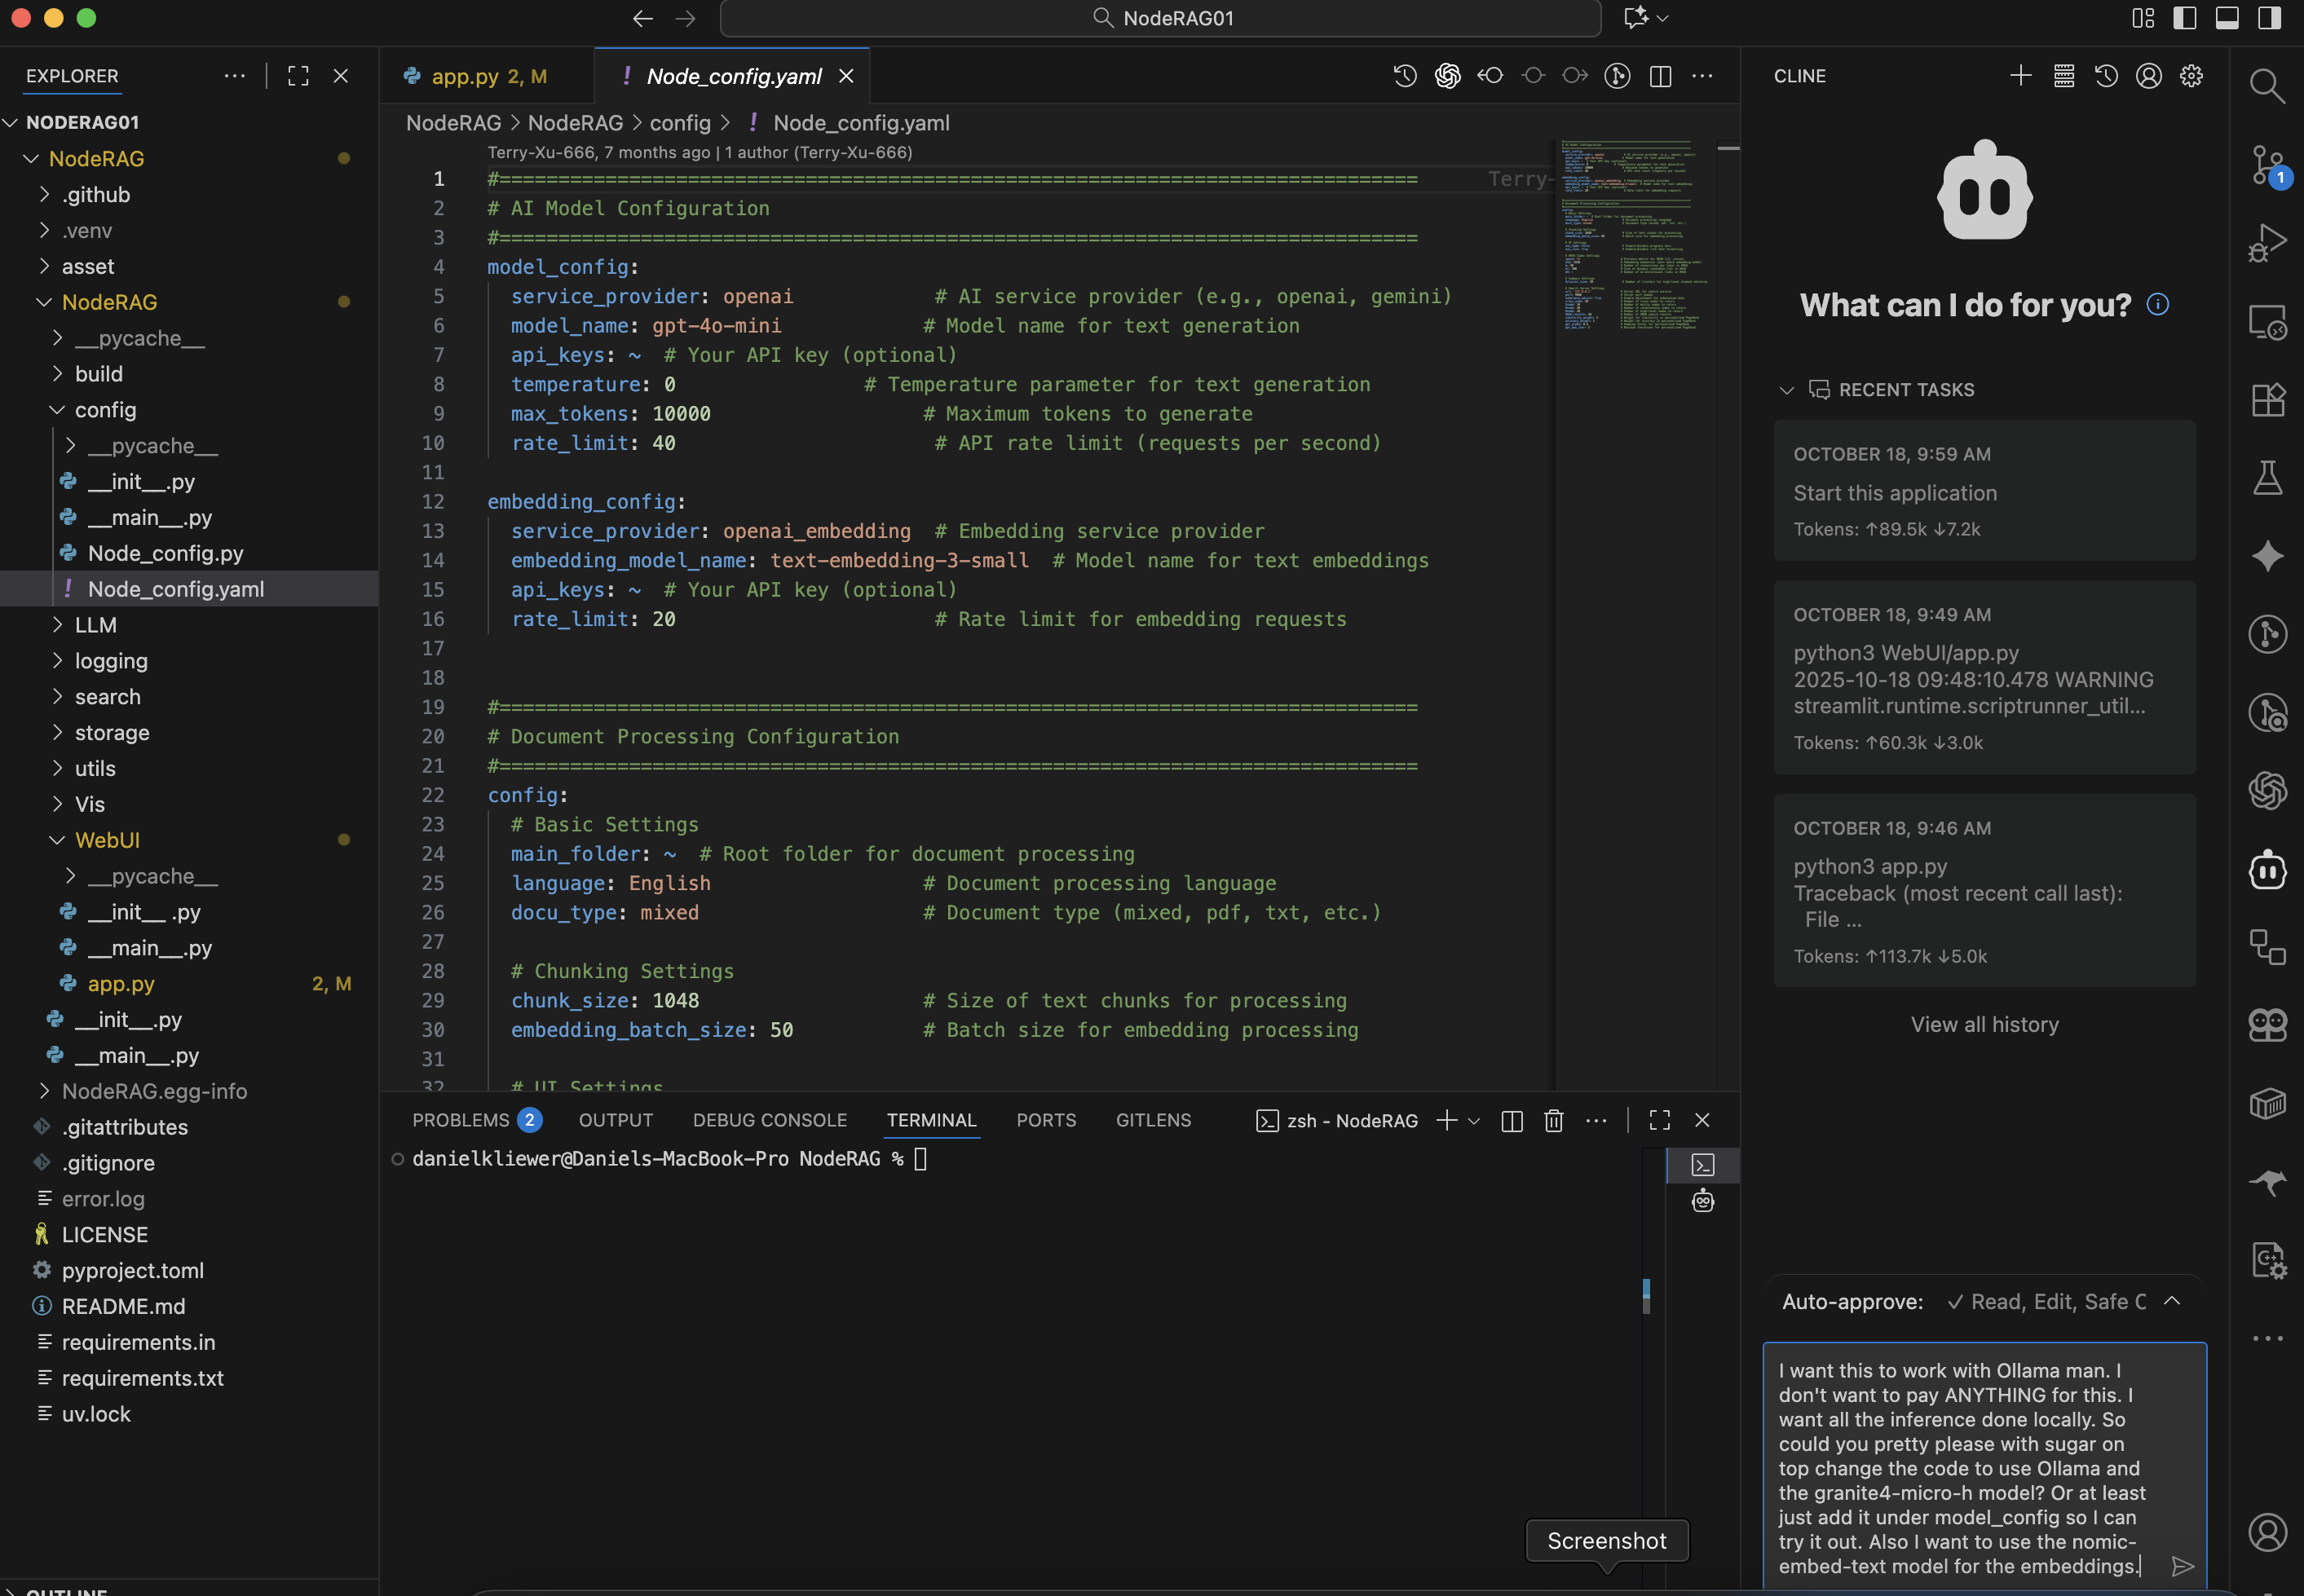Switch to the PROBLEMS panel tab

click(x=461, y=1120)
